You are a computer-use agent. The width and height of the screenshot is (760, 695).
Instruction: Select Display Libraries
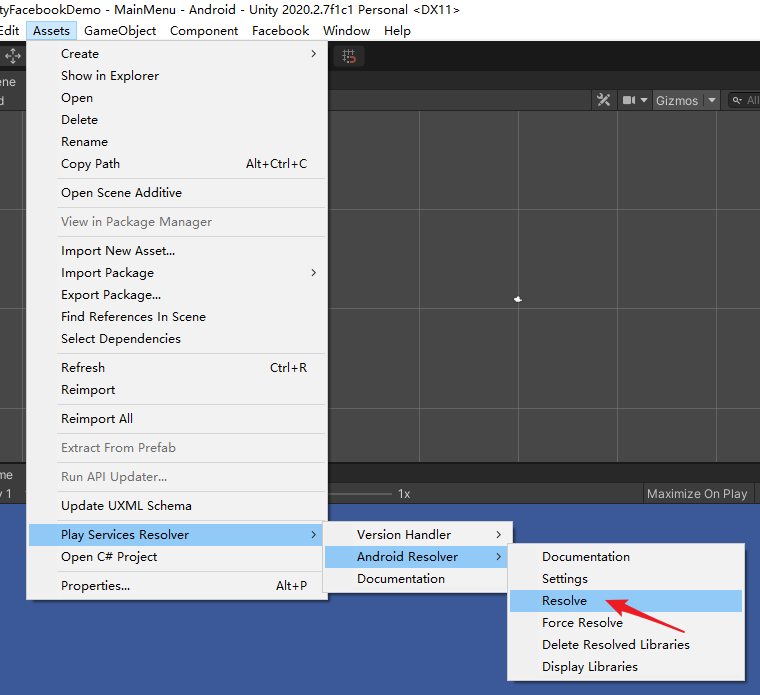tap(626, 667)
